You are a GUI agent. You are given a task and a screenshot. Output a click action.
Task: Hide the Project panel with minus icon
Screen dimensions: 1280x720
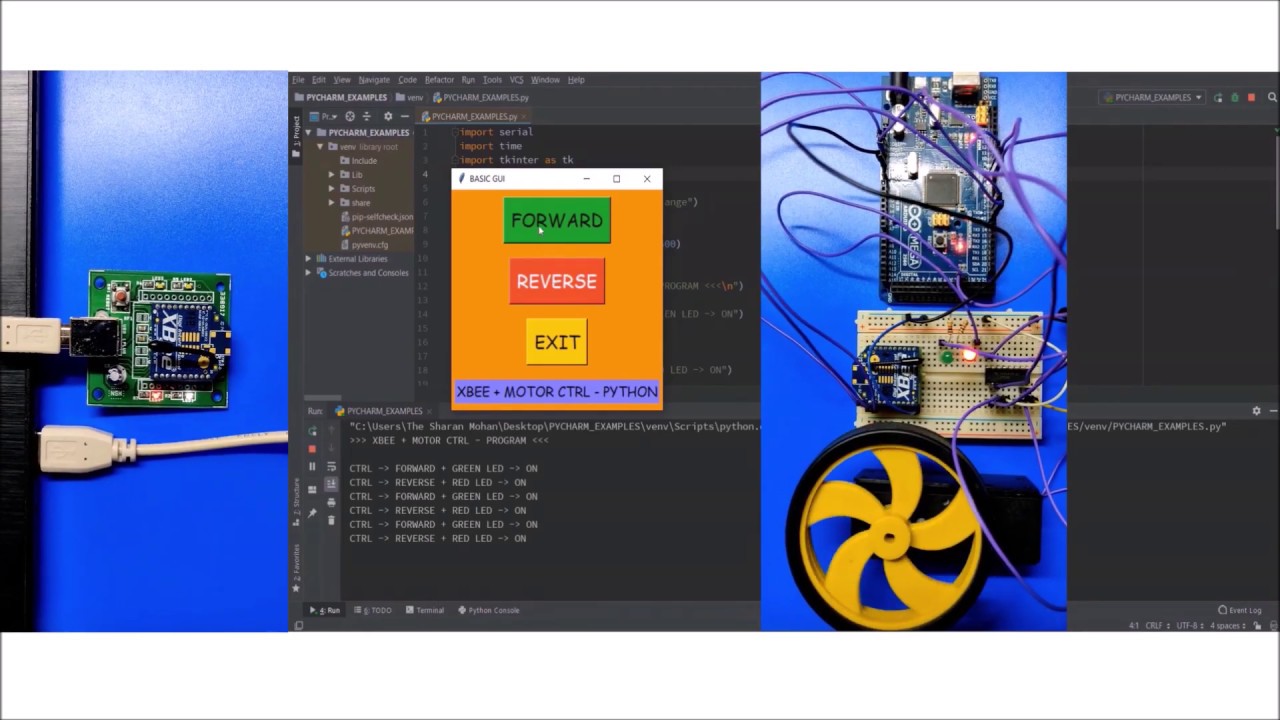[x=404, y=116]
